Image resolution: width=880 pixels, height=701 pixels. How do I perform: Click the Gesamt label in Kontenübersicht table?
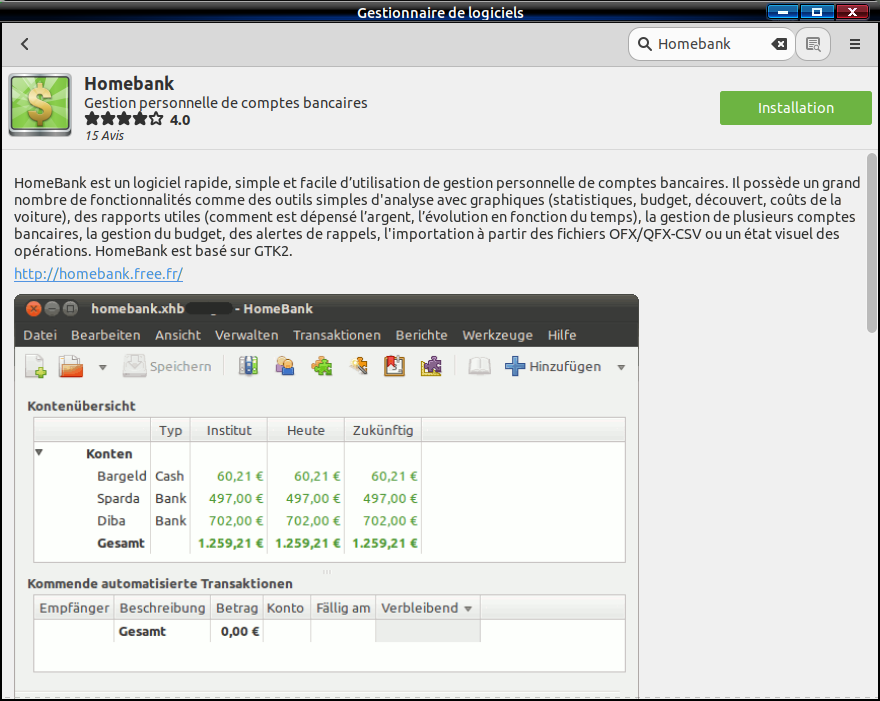pyautogui.click(x=121, y=543)
